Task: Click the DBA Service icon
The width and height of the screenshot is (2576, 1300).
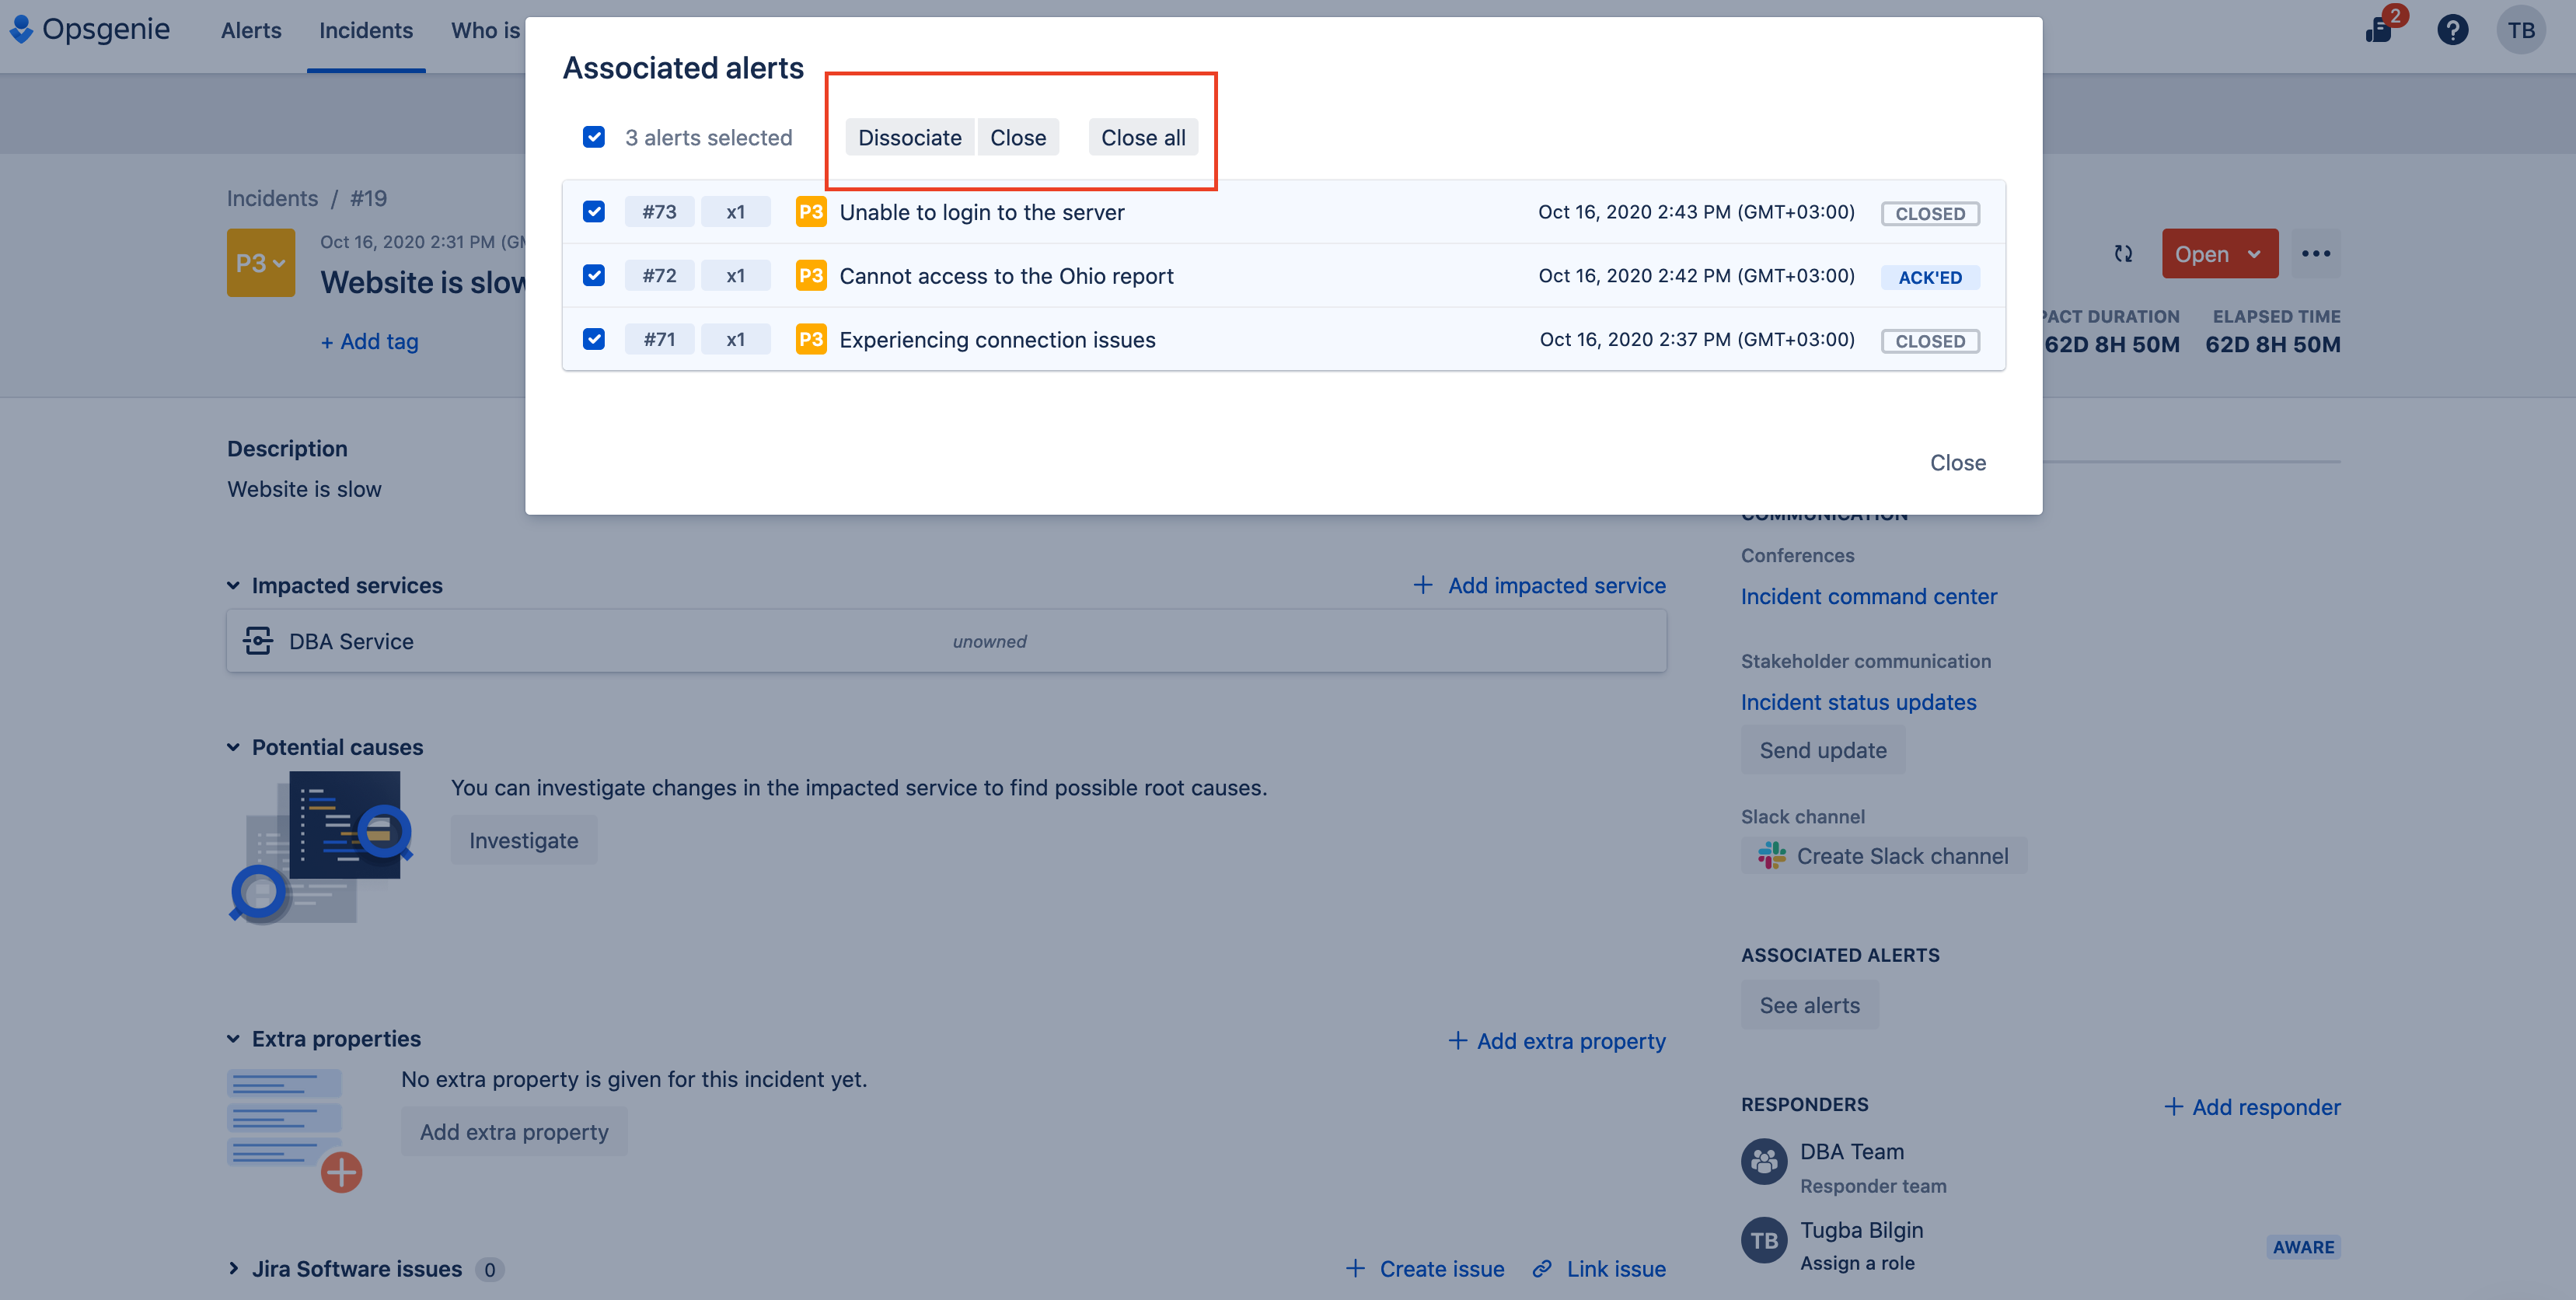Action: tap(258, 641)
